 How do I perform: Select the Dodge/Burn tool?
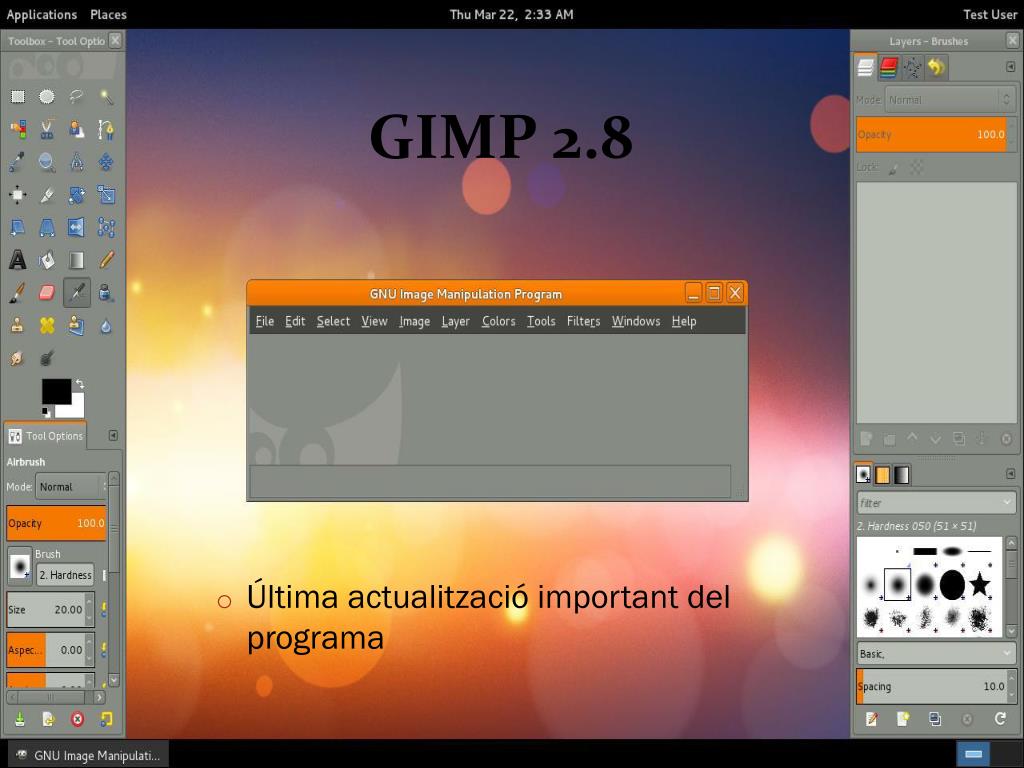pos(46,358)
